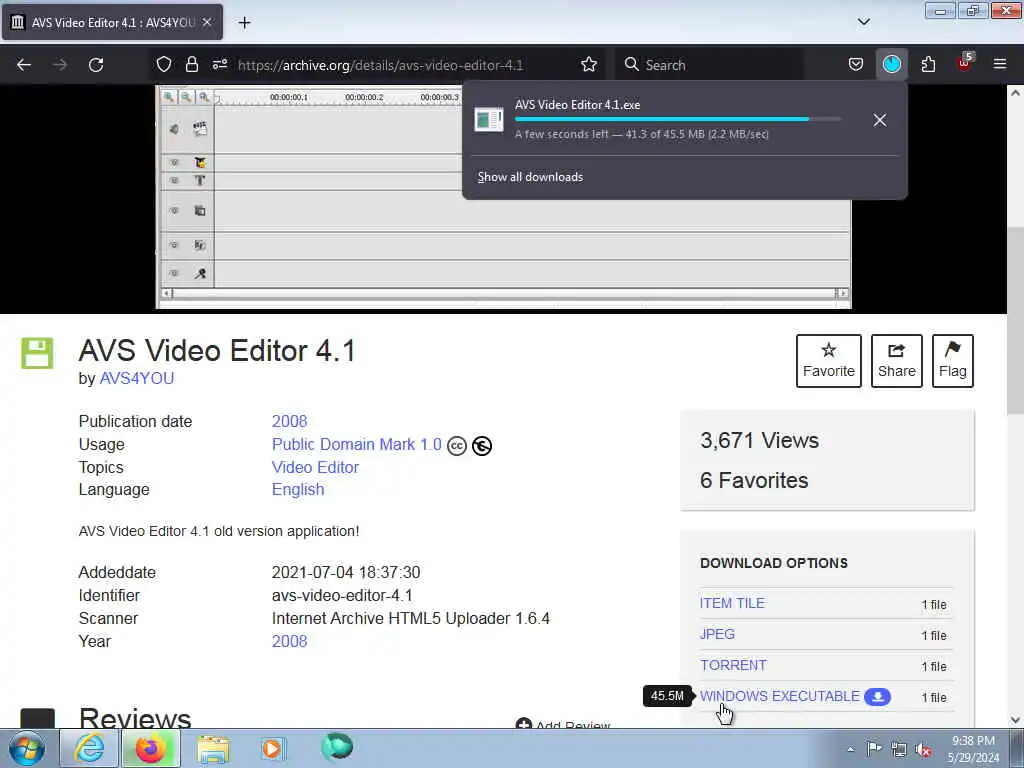The width and height of the screenshot is (1024, 768).
Task: Open the Firefox hamburger menu
Action: [1000, 65]
